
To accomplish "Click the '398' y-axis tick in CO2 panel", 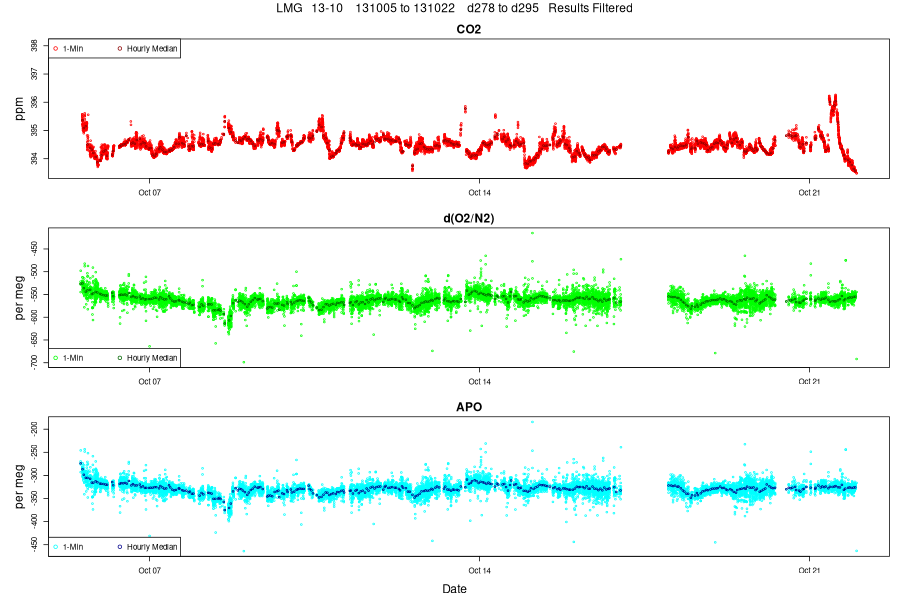I will pyautogui.click(x=34, y=46).
